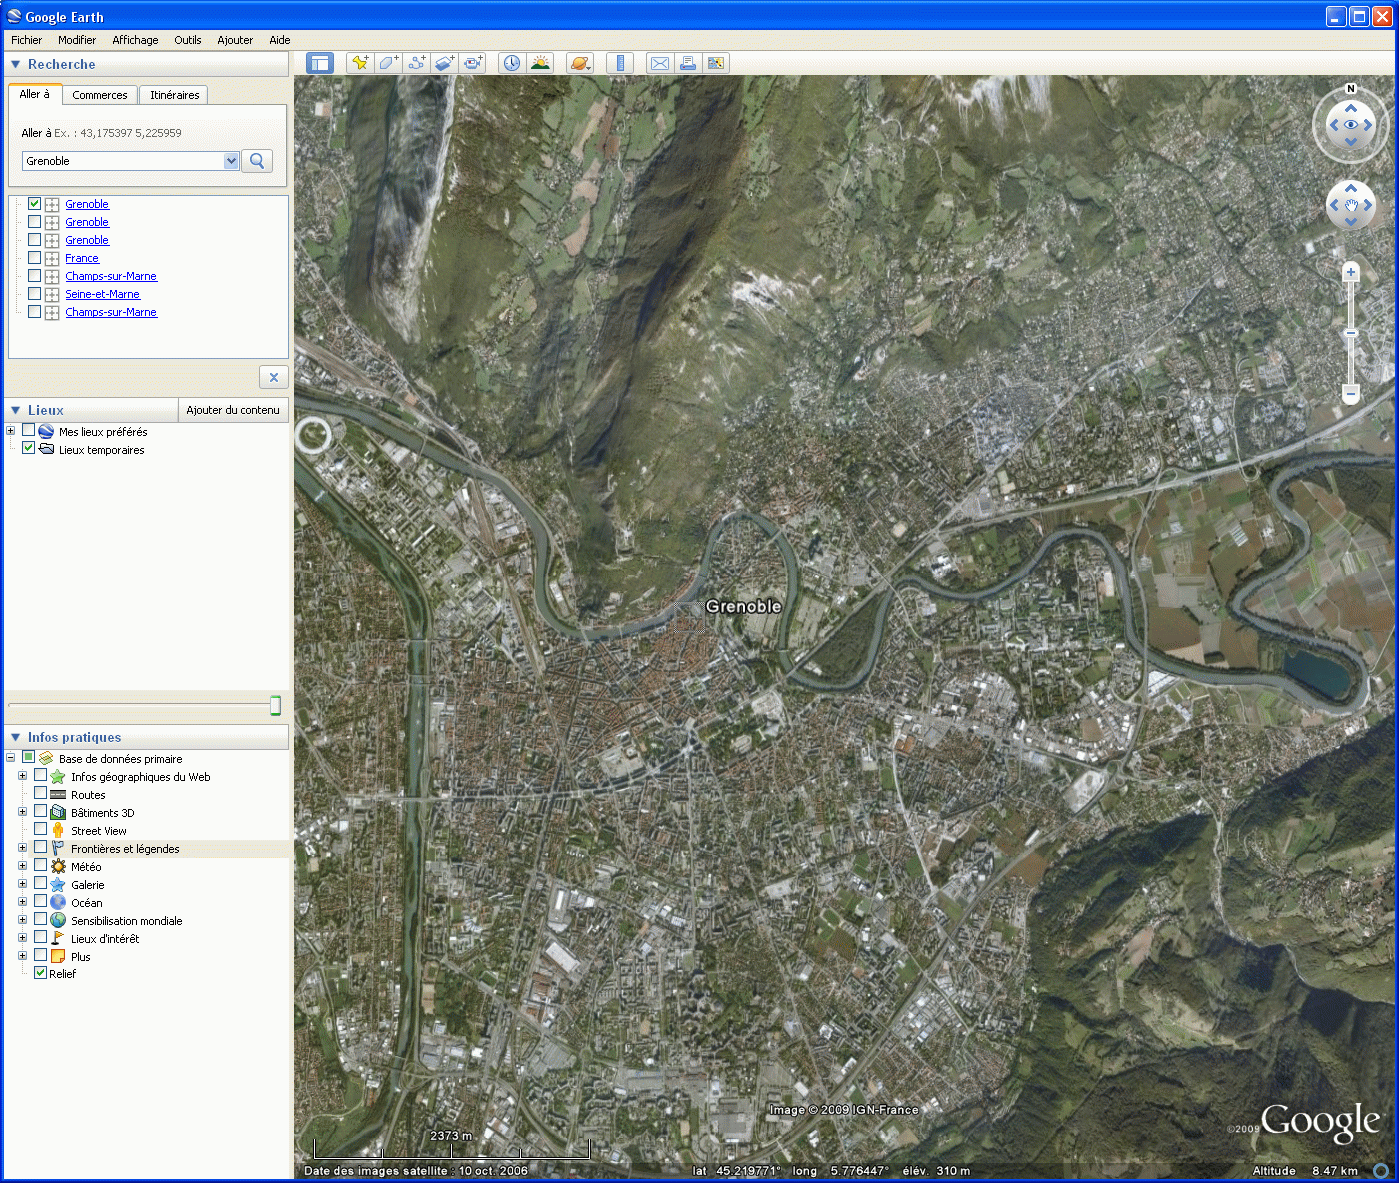Click the Aller à search input field
This screenshot has width=1399, height=1183.
point(123,161)
